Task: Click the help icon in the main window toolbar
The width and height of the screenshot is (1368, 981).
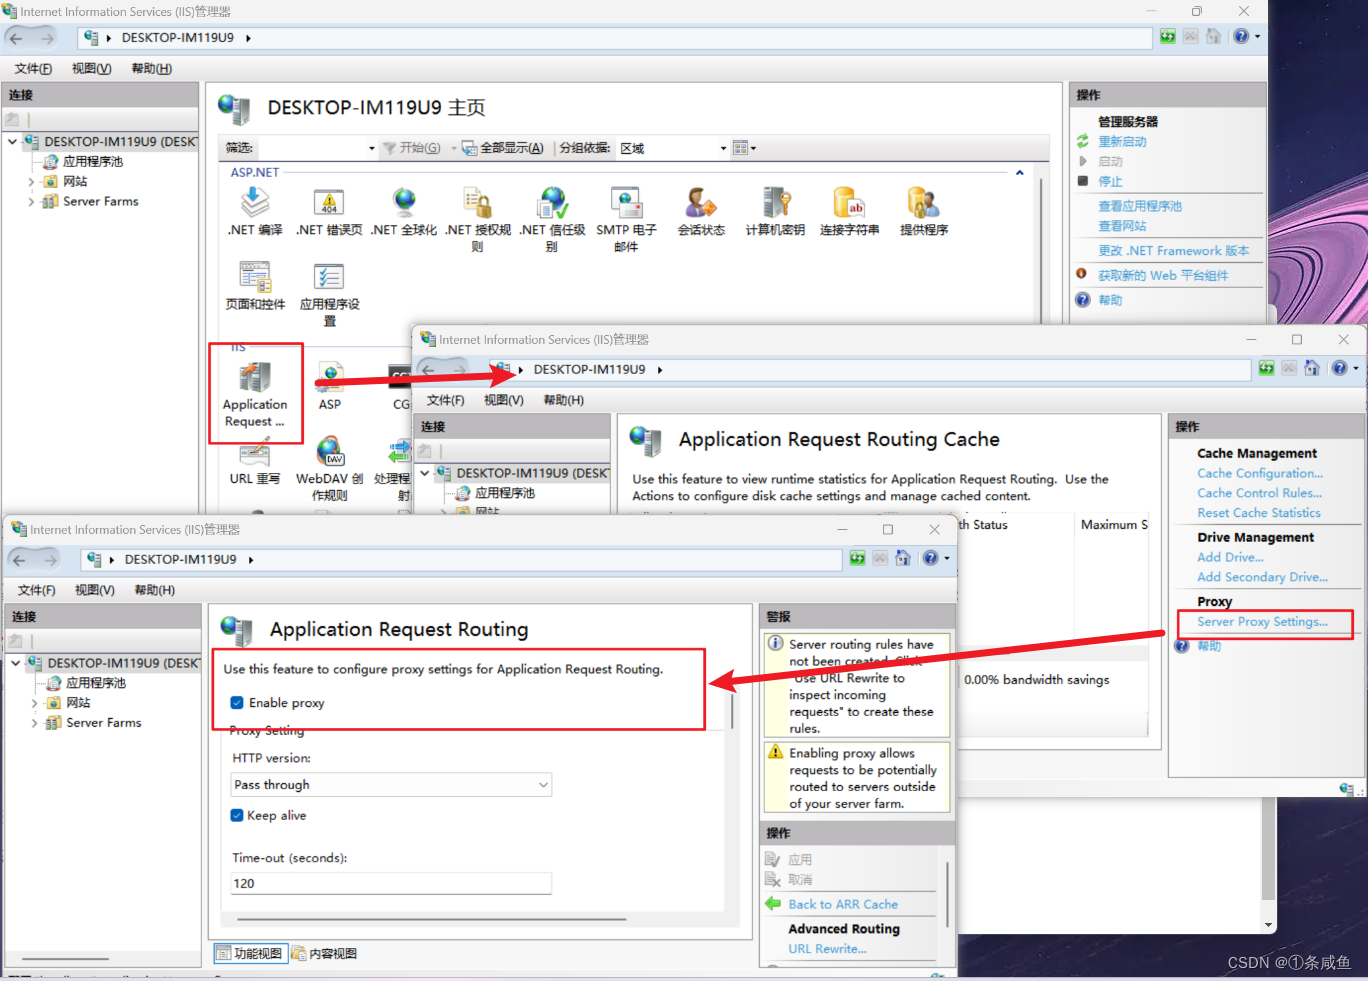Action: 1241,36
